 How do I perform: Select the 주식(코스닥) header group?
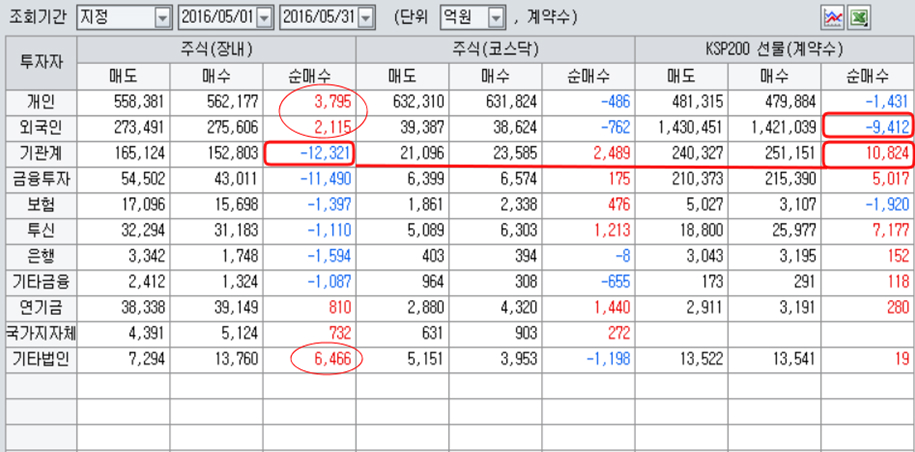[x=495, y=49]
